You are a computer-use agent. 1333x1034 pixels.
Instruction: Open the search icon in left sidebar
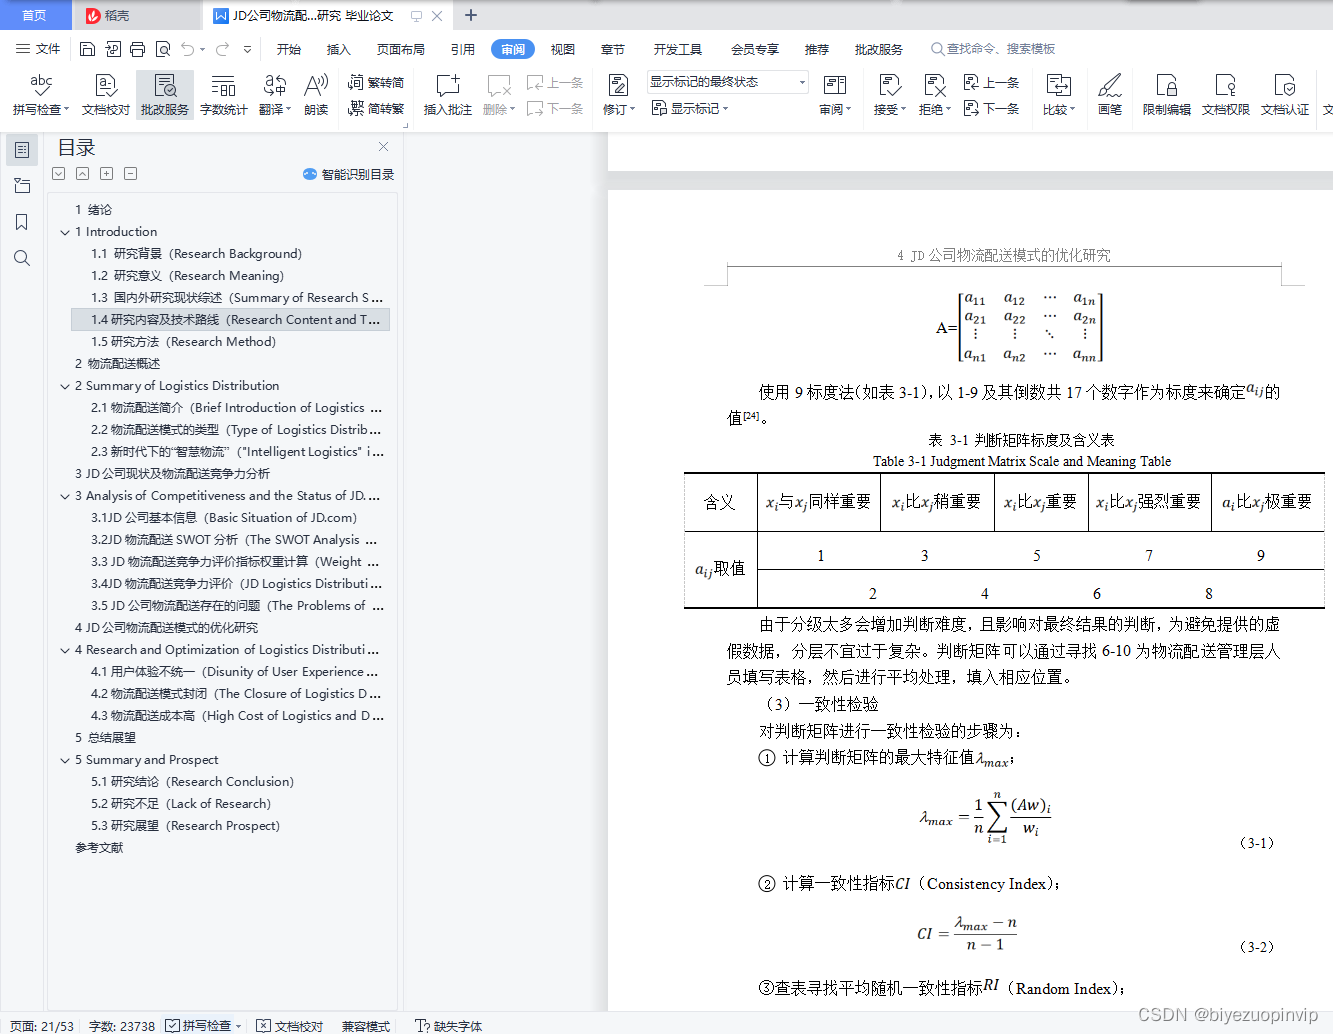pos(22,258)
